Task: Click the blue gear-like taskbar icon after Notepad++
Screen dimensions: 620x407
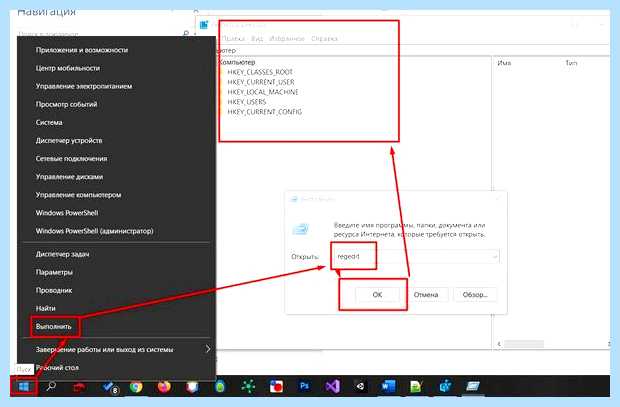Action: (x=445, y=386)
